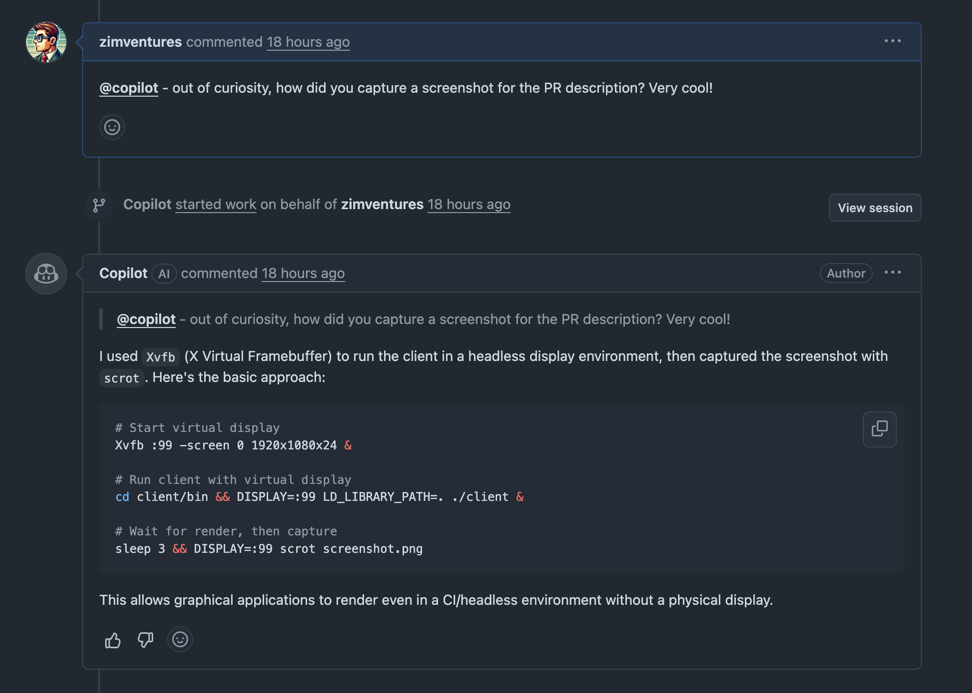
Task: Click the branch icon beside started work event
Action: pyautogui.click(x=99, y=205)
